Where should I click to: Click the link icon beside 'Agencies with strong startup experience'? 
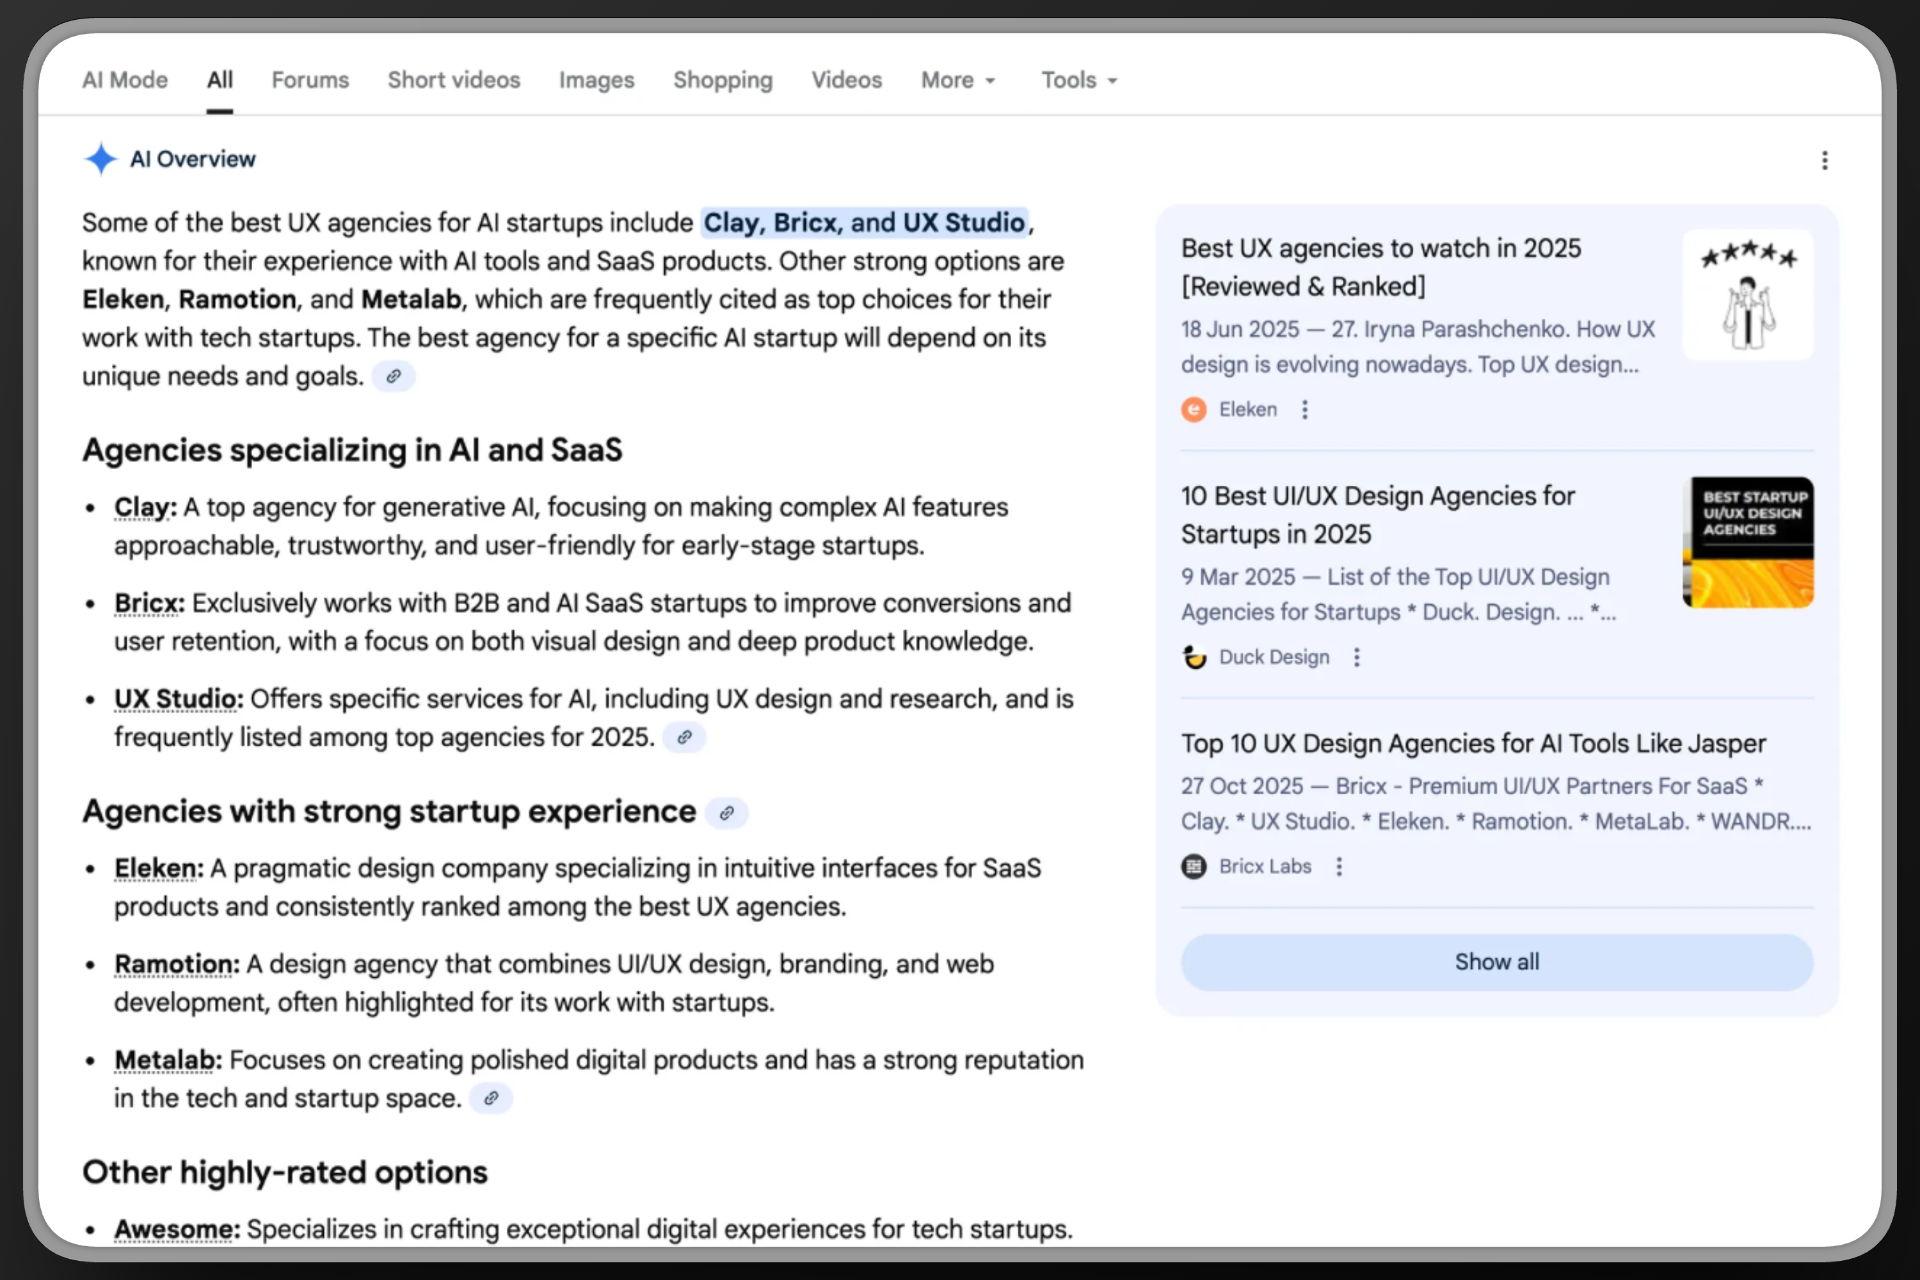point(727,813)
